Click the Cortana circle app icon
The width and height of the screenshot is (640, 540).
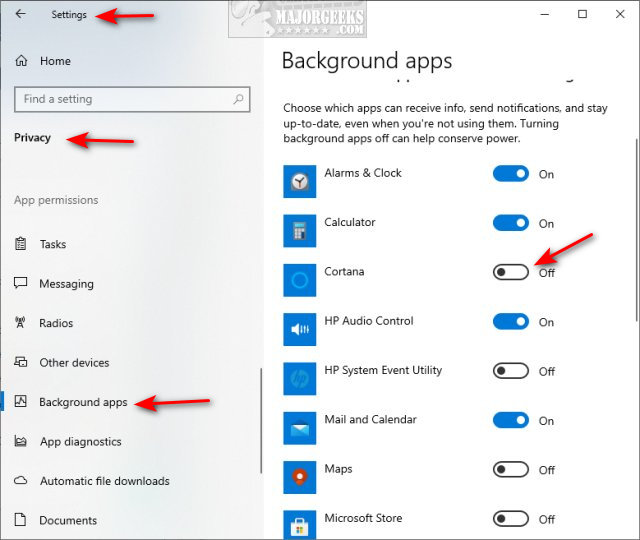coord(300,280)
